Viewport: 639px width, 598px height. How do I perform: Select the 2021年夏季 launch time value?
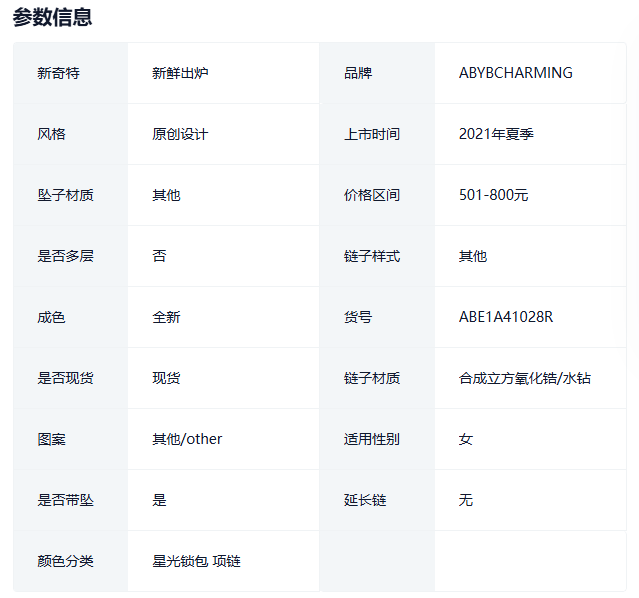point(496,134)
